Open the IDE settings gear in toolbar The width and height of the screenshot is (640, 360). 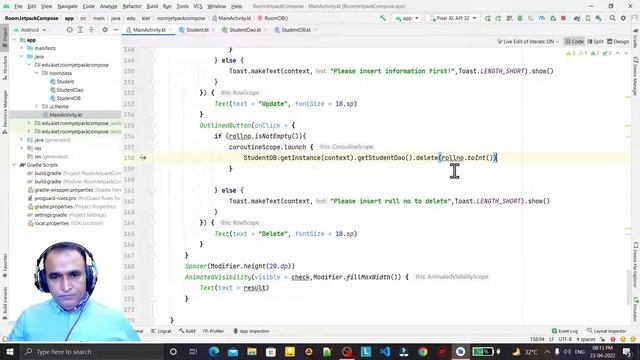(x=623, y=18)
